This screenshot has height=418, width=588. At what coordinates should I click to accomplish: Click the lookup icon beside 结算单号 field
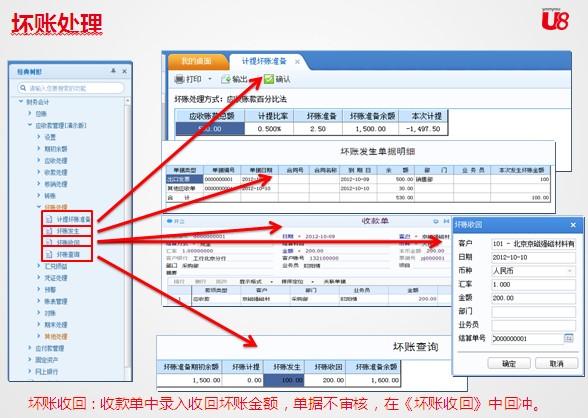[x=569, y=338]
